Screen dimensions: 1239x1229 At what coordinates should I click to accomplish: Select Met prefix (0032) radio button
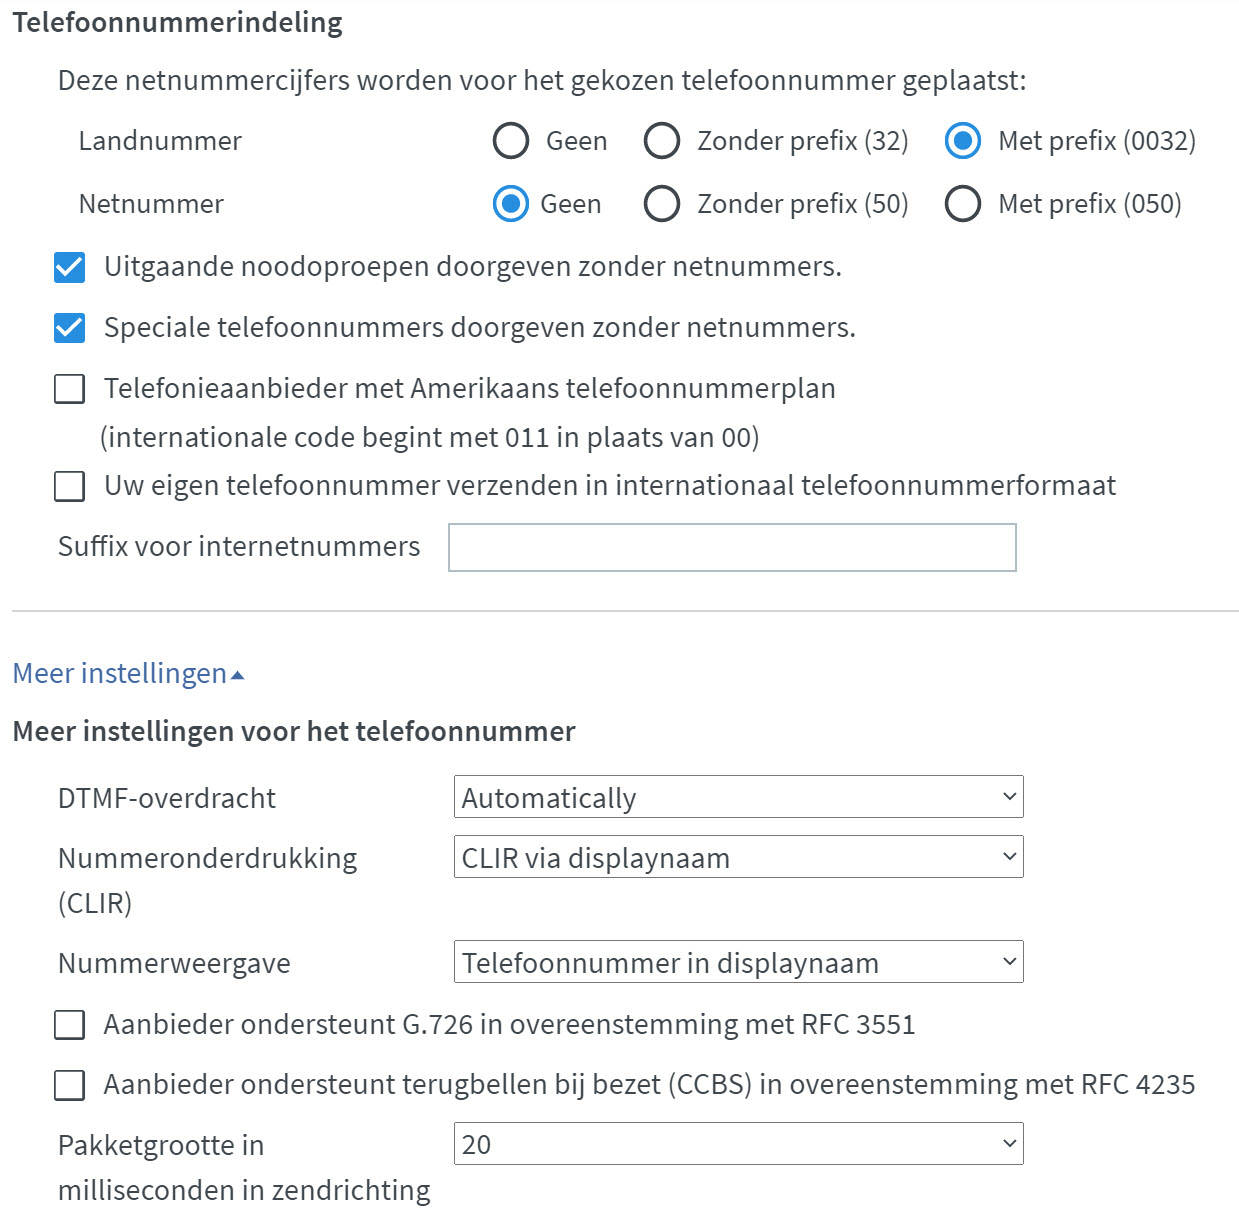963,141
